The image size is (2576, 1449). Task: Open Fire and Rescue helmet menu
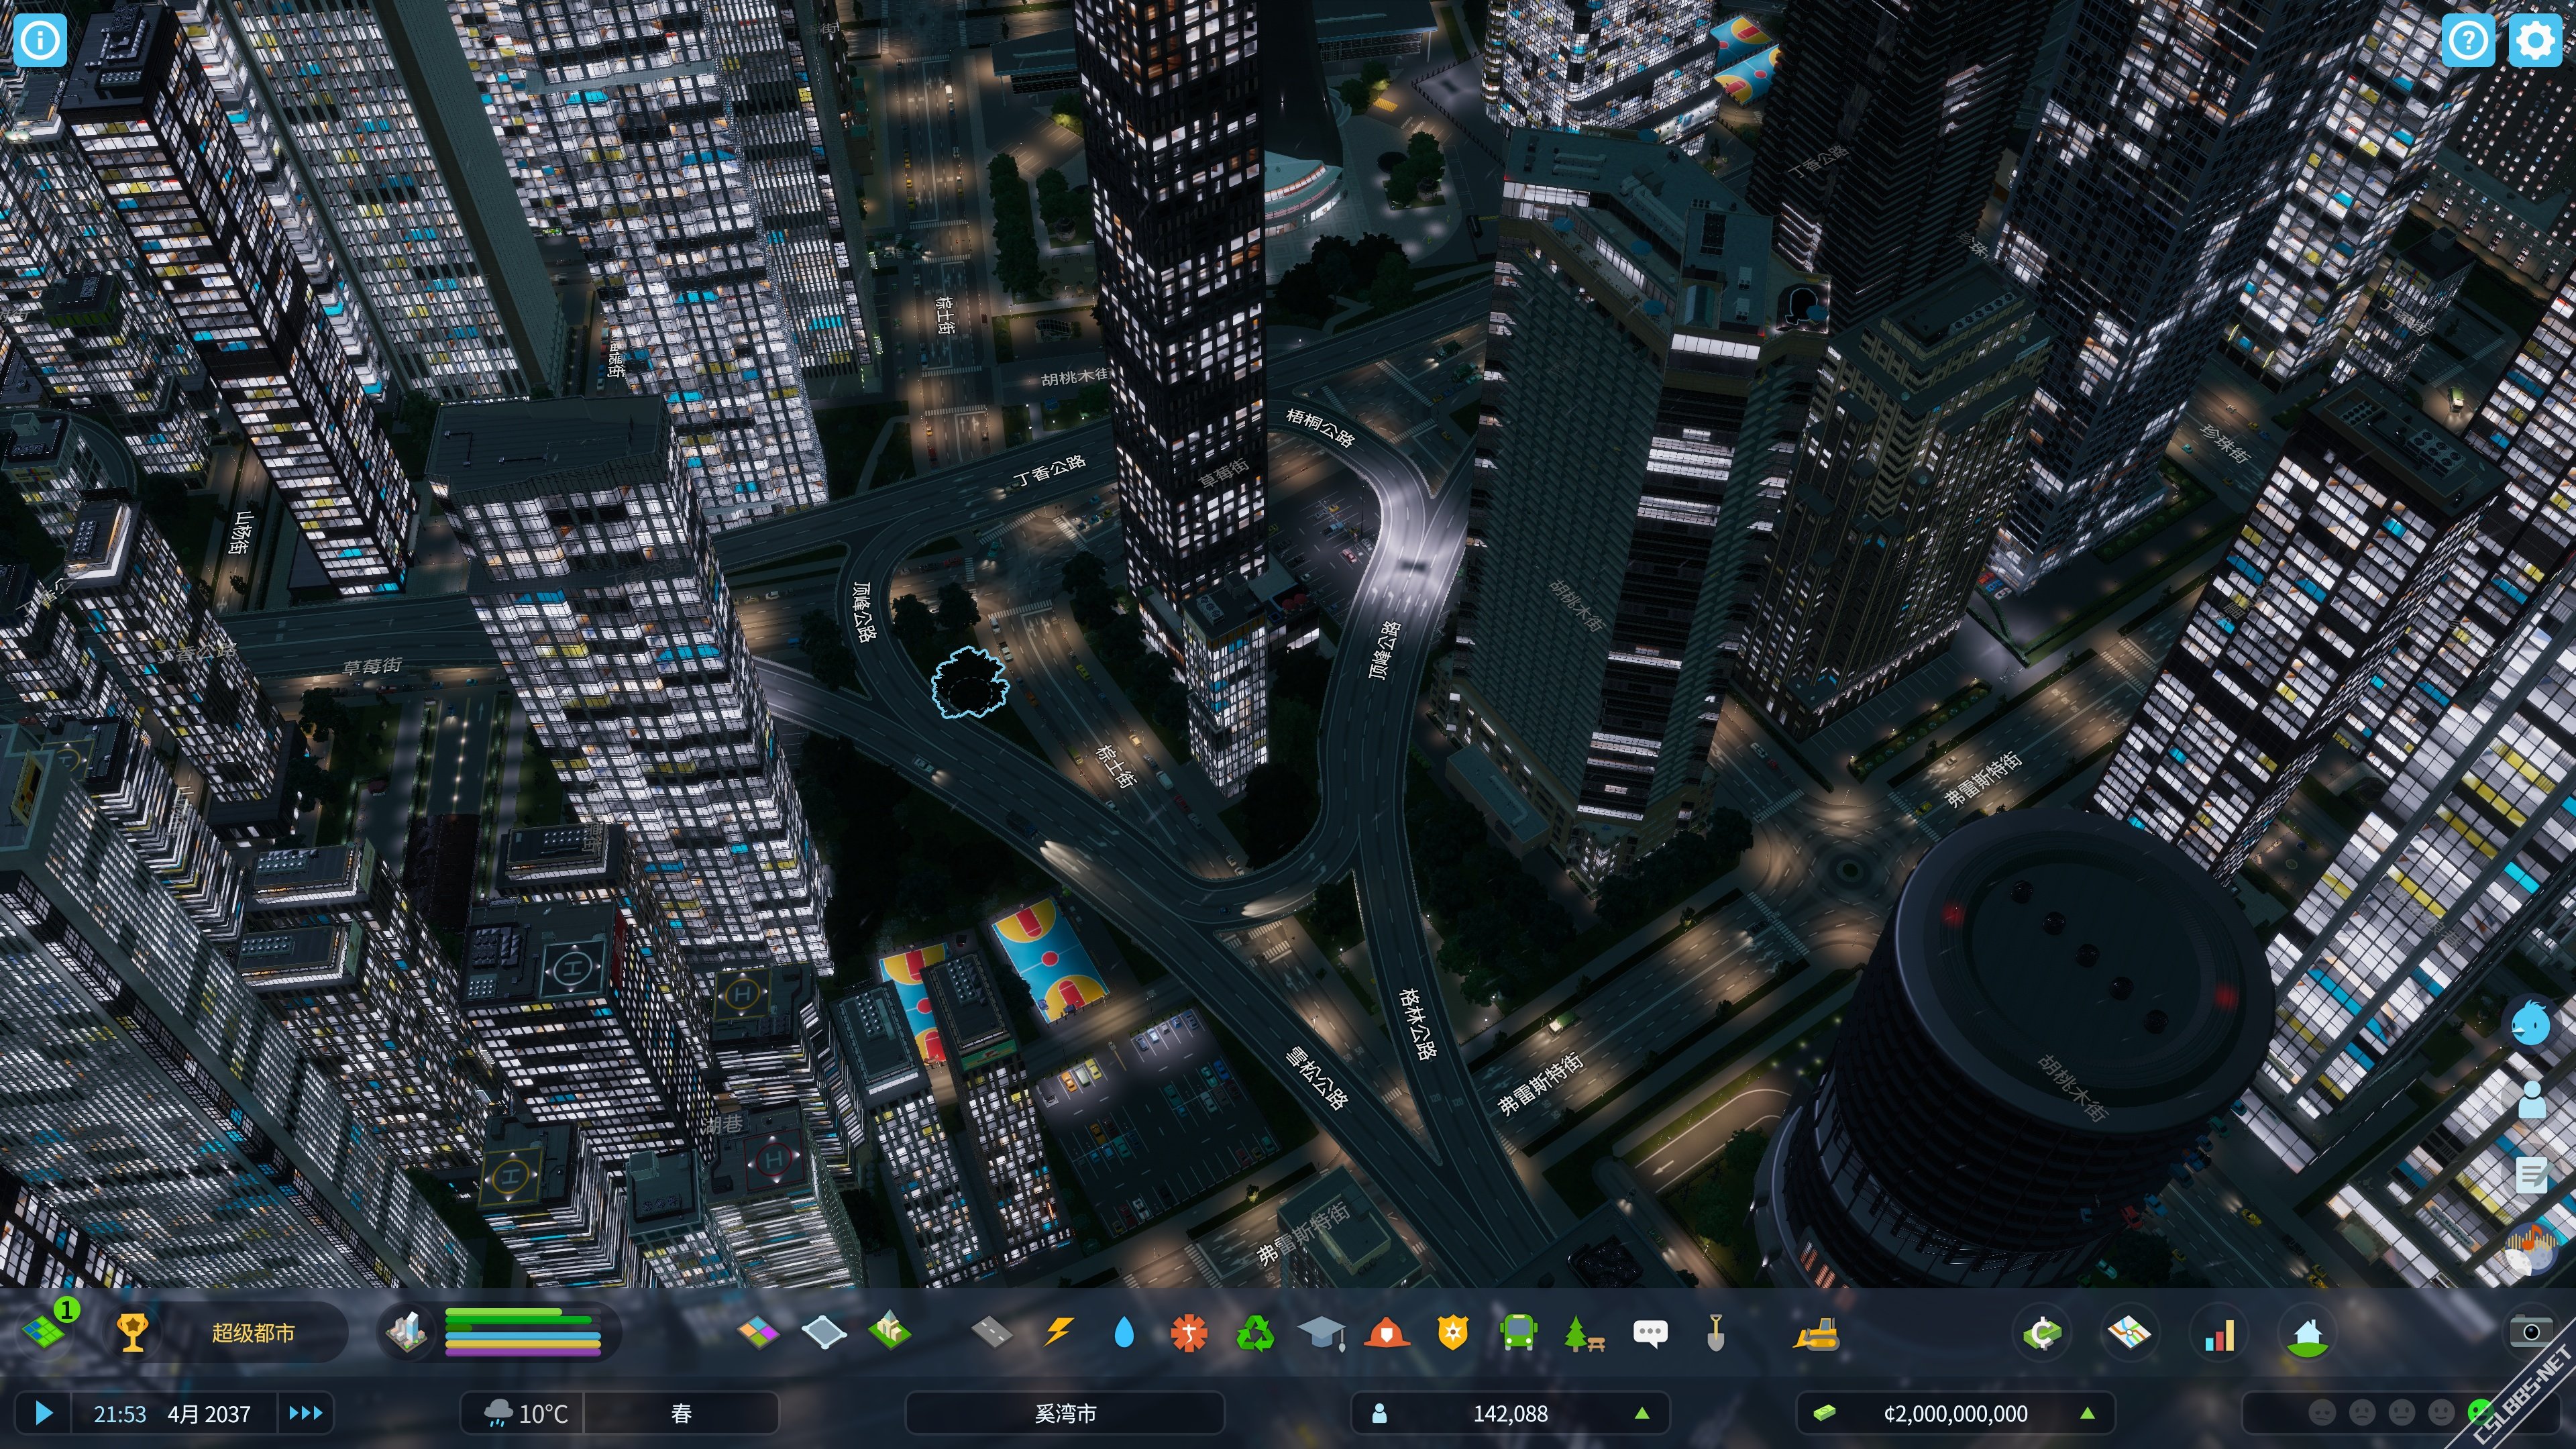(1387, 1332)
